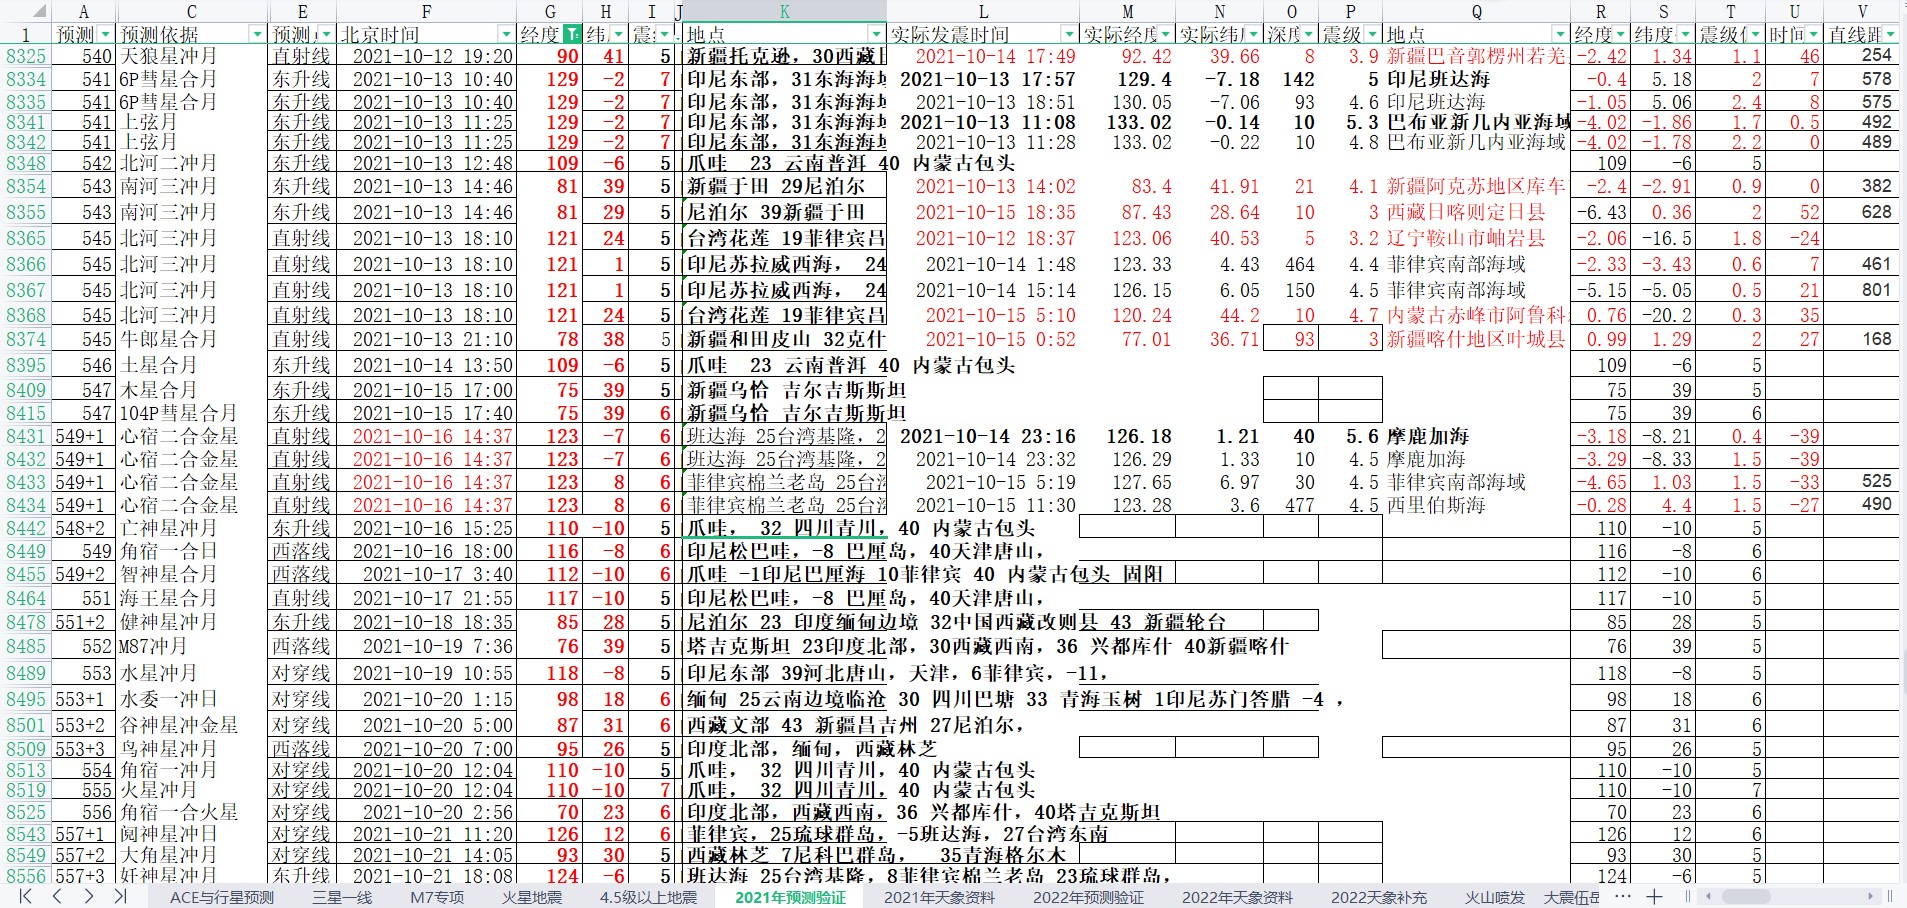
Task: Switch to the 2021年天象资料 sheet tab
Action: coord(940,897)
